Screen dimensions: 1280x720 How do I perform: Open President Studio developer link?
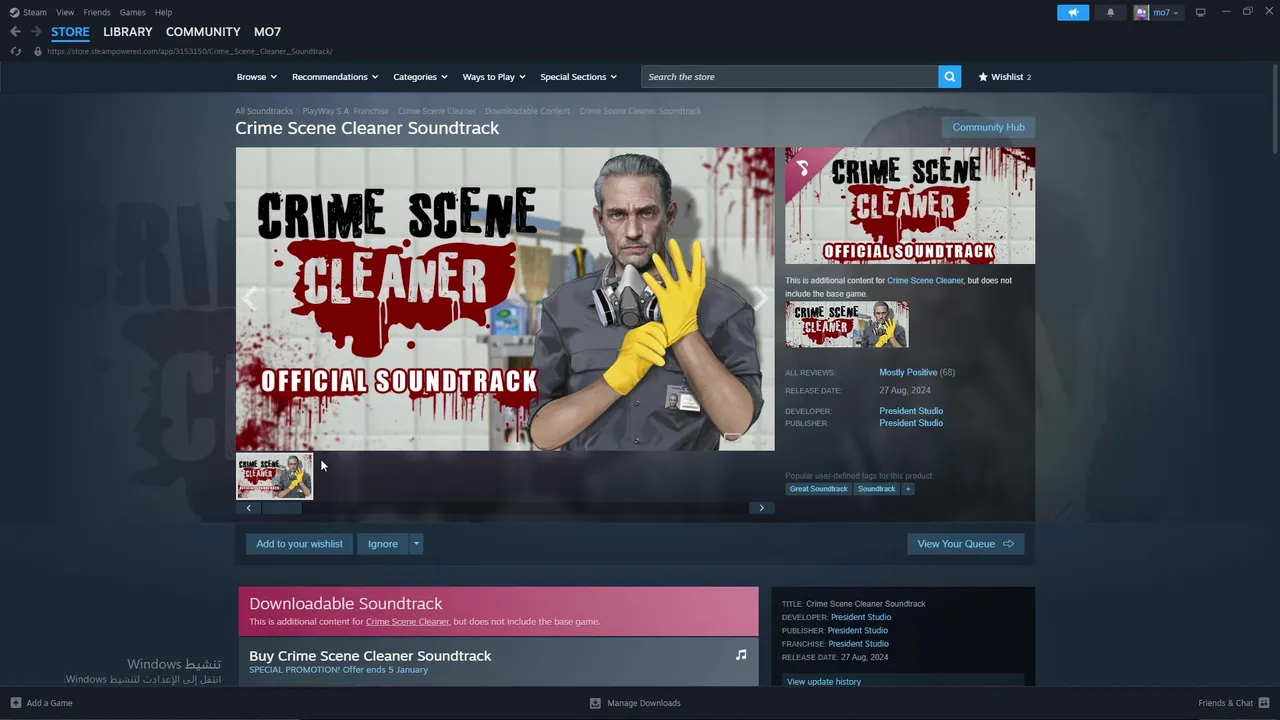click(911, 411)
